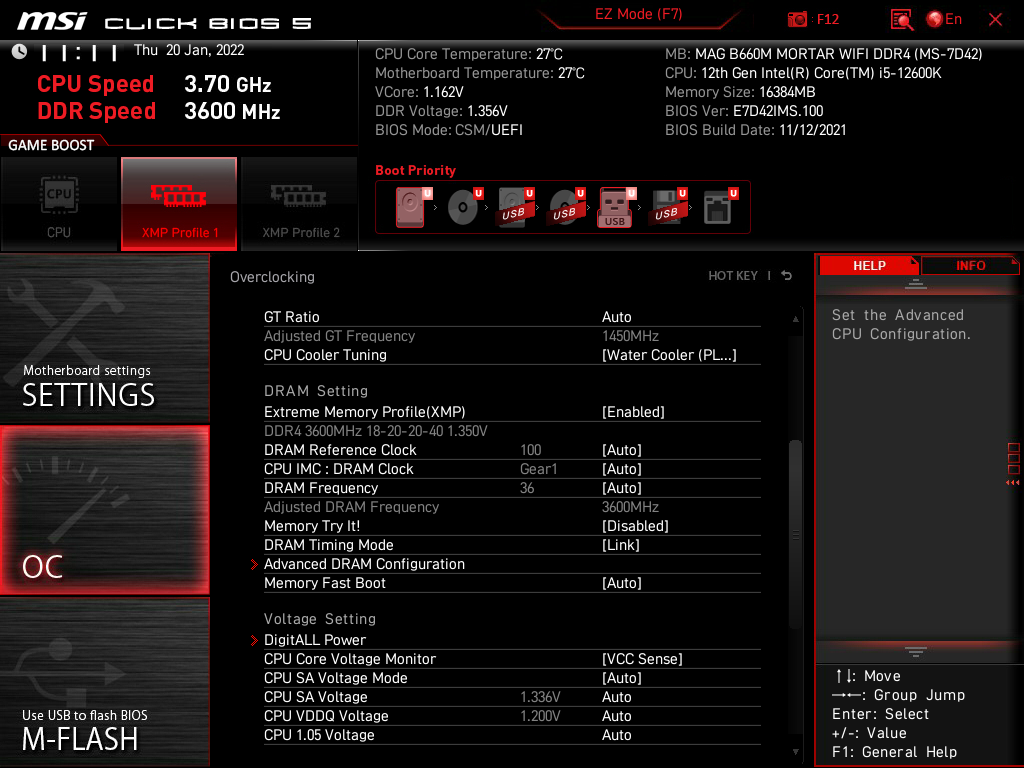Toggle XMP Profile 1
This screenshot has height=768, width=1024.
click(179, 204)
